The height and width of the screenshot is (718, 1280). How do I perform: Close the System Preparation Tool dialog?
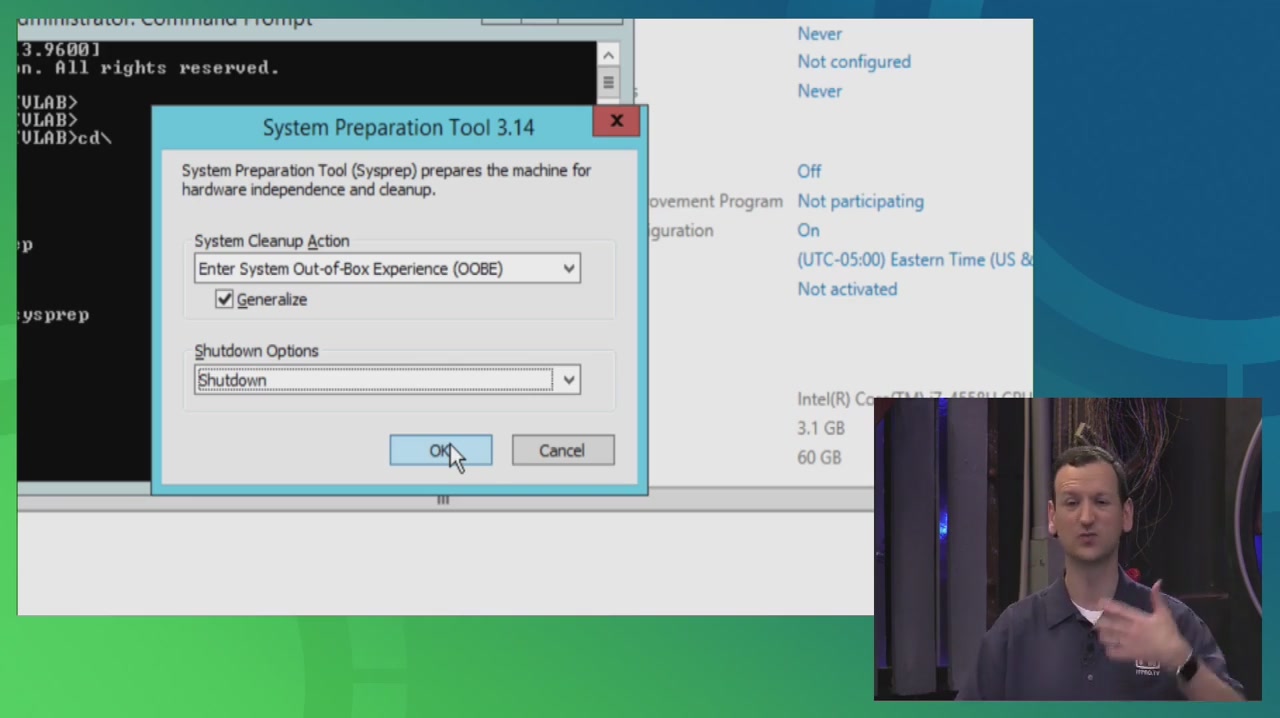(616, 122)
